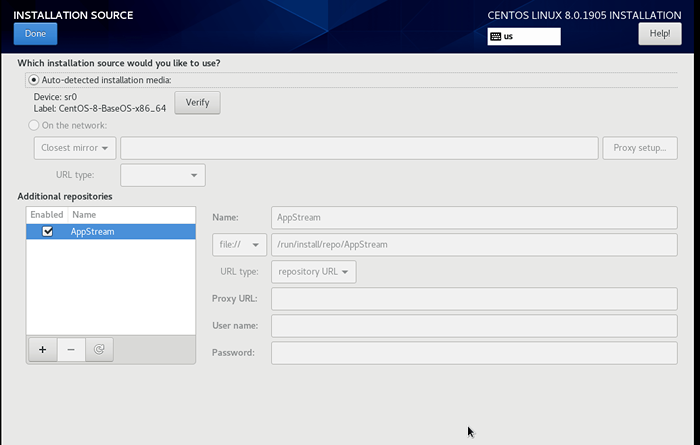This screenshot has width=700, height=445.
Task: Open the Closest mirror dropdown
Action: click(x=75, y=148)
